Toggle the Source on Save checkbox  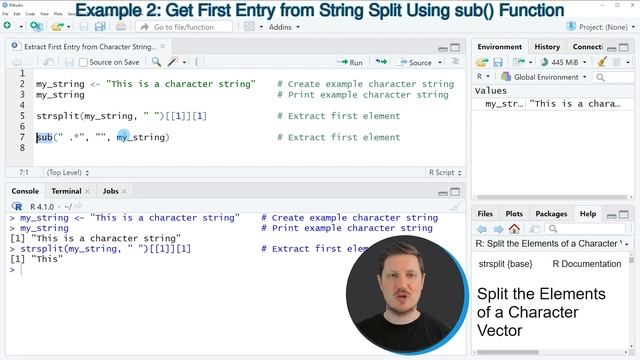pos(83,62)
